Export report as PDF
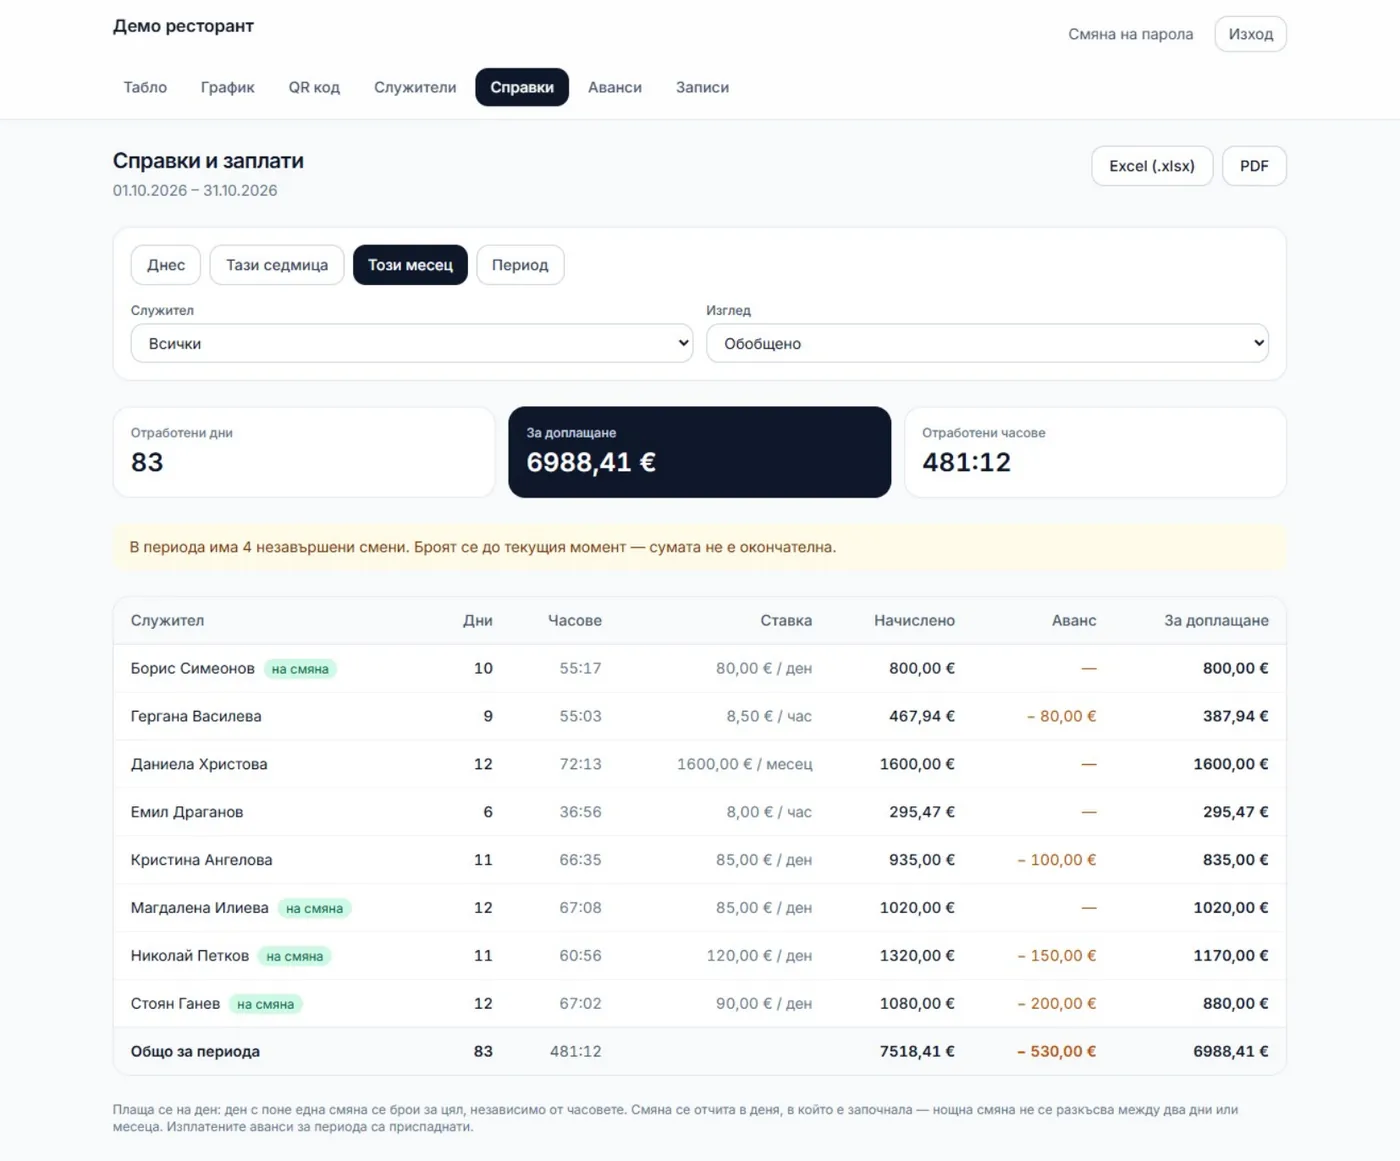 tap(1254, 166)
